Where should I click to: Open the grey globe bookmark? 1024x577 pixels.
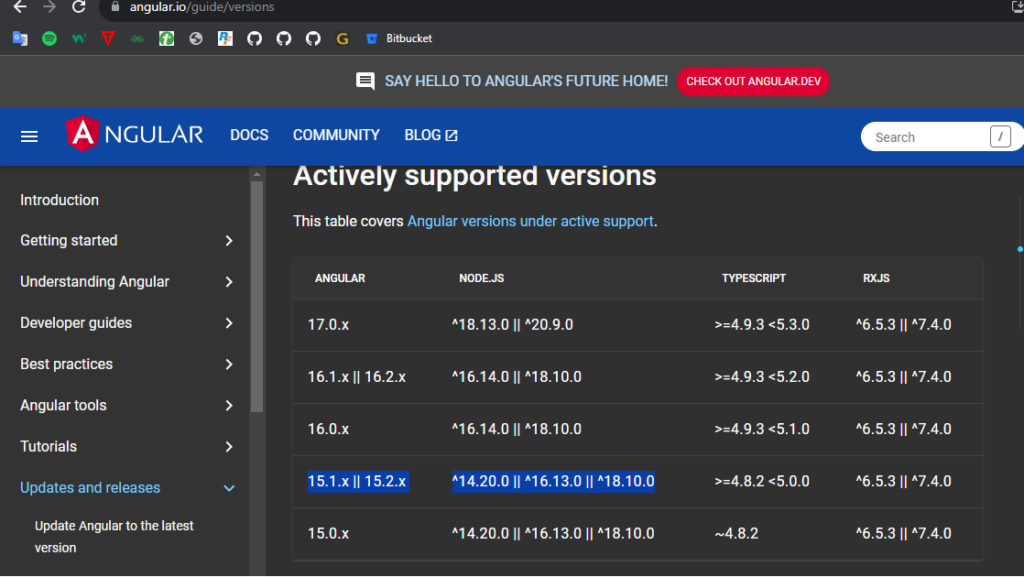point(196,39)
